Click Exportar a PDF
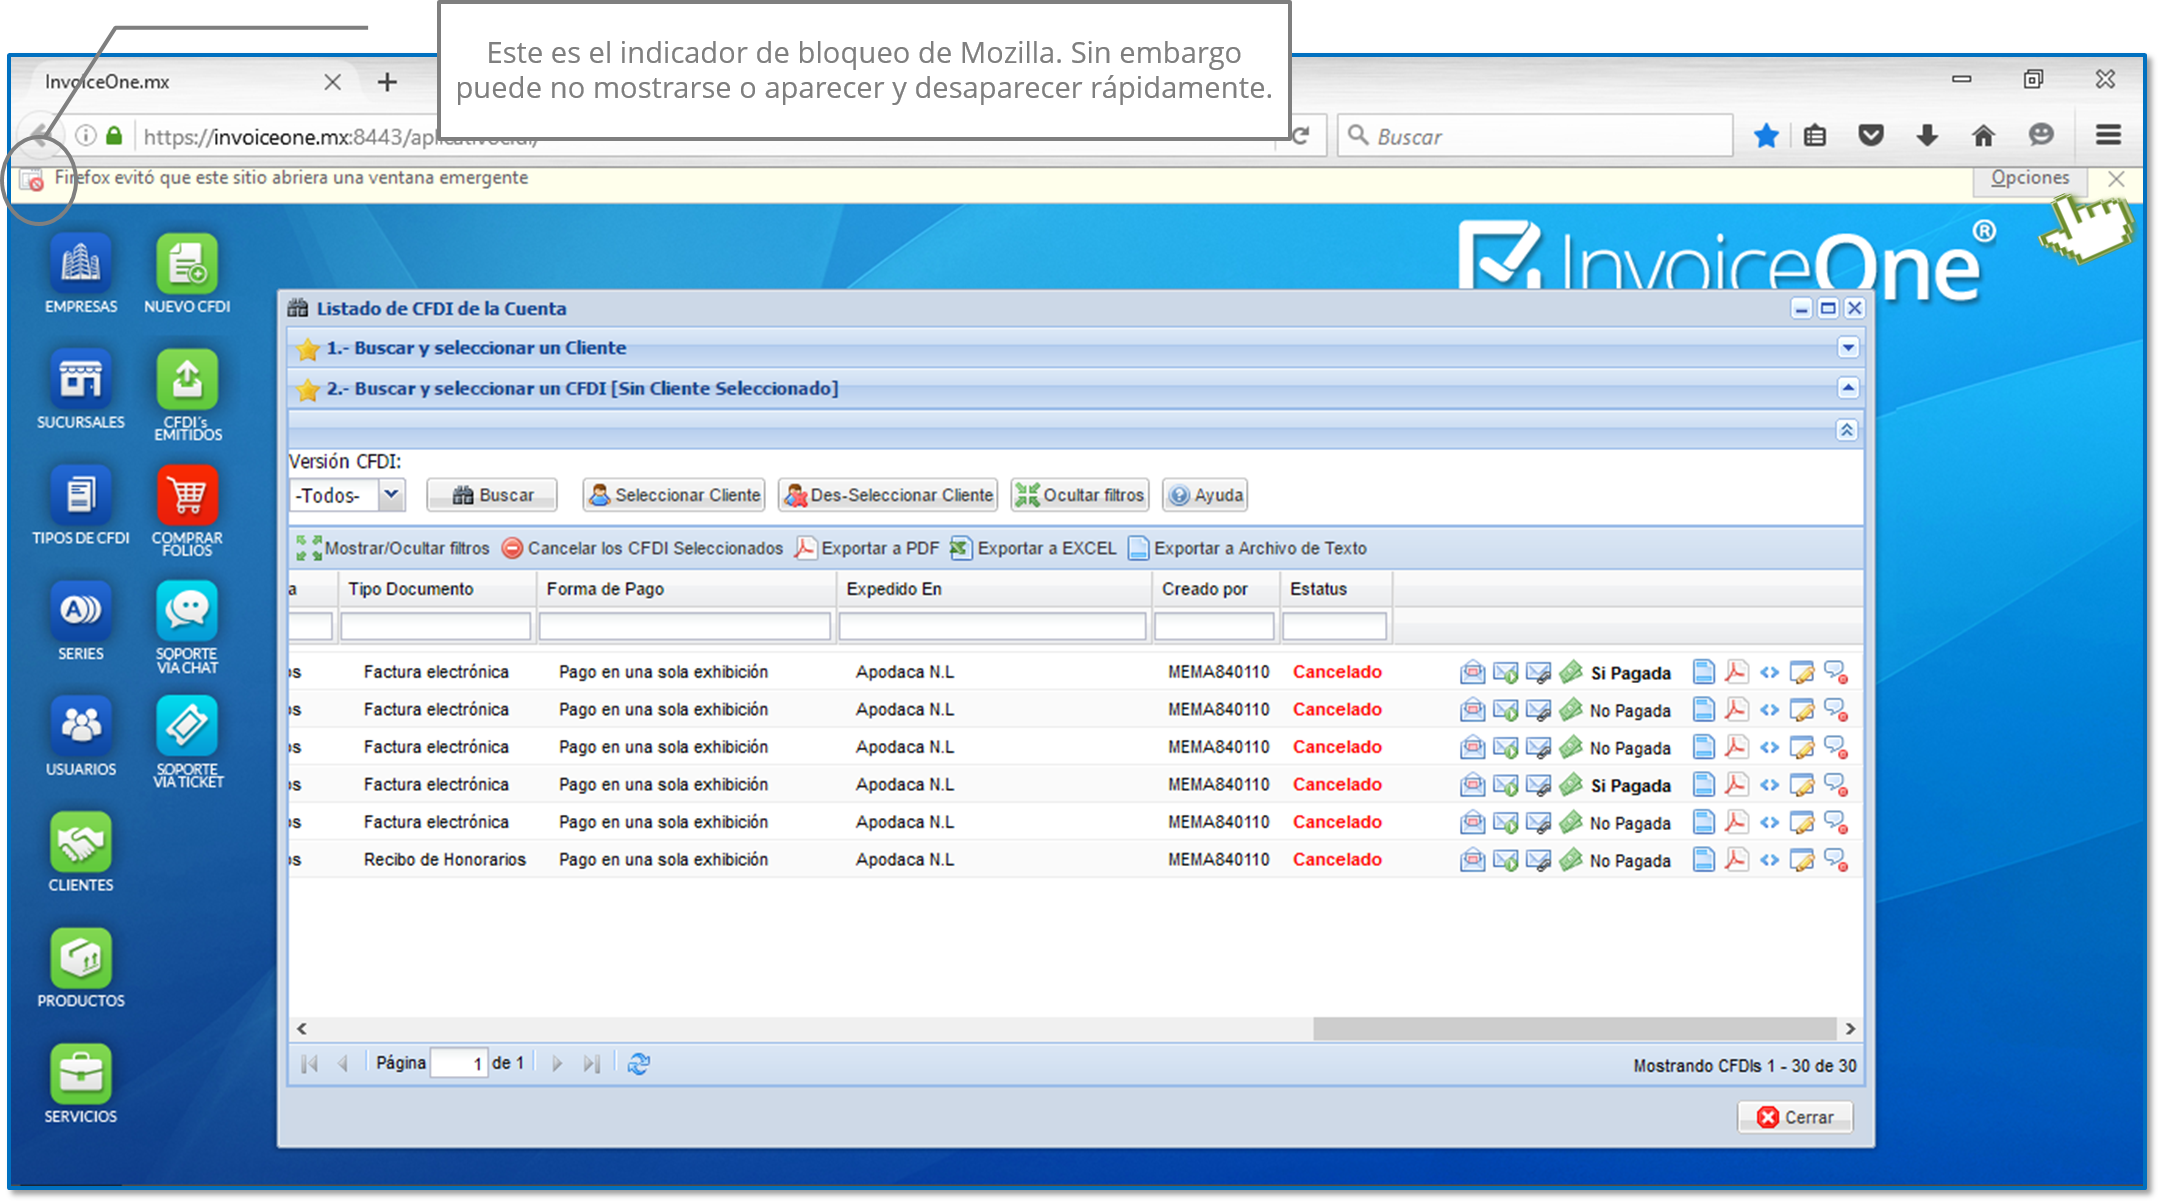Viewport: 2160px width, 1203px height. 867,548
